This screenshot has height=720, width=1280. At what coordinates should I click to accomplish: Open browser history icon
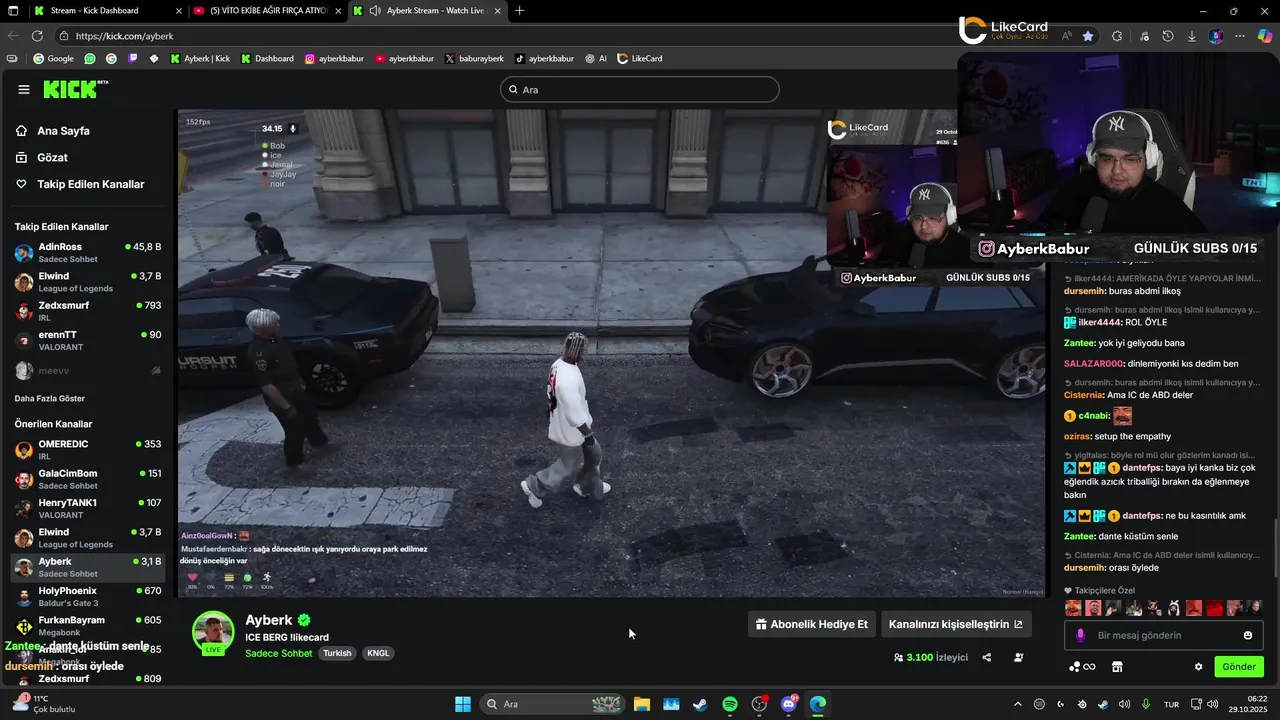pyautogui.click(x=1167, y=36)
